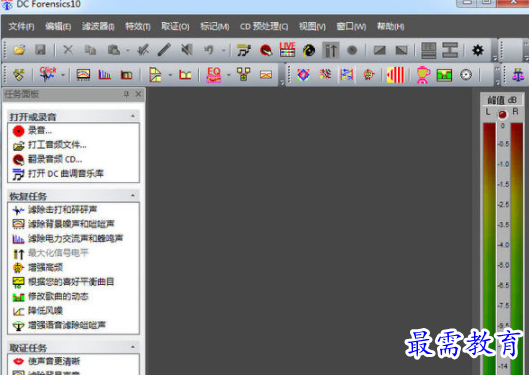Open the 编辑(E) menu
Screen dimensions: 529x375
tap(58, 26)
